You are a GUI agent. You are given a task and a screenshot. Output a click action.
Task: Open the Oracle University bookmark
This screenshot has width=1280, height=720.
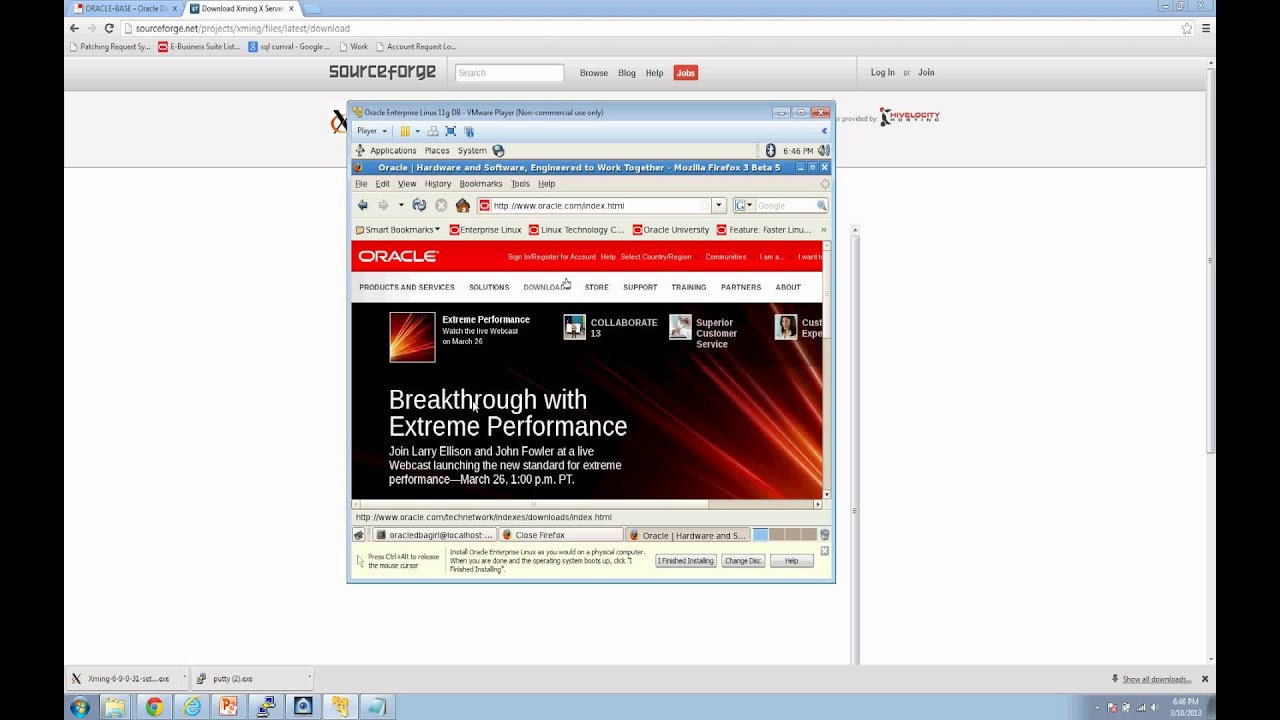pos(670,230)
